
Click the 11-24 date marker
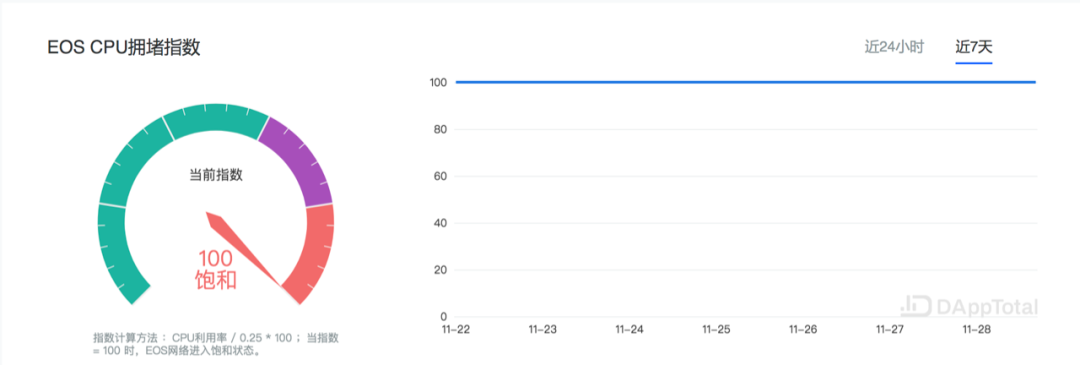click(629, 330)
